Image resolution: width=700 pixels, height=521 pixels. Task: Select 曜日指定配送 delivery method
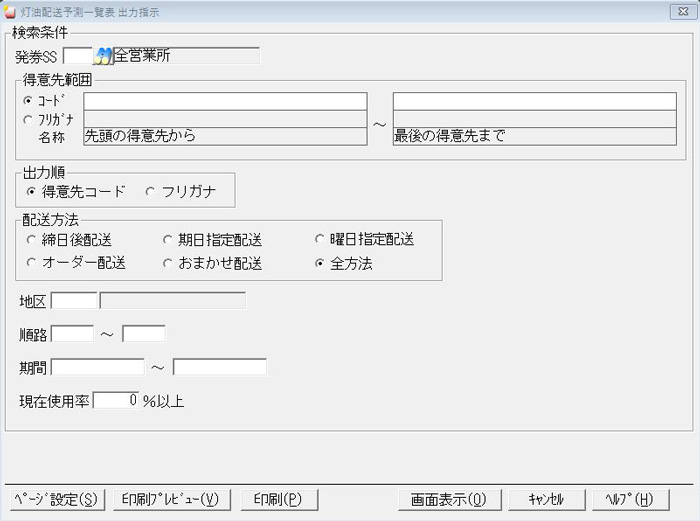click(320, 240)
